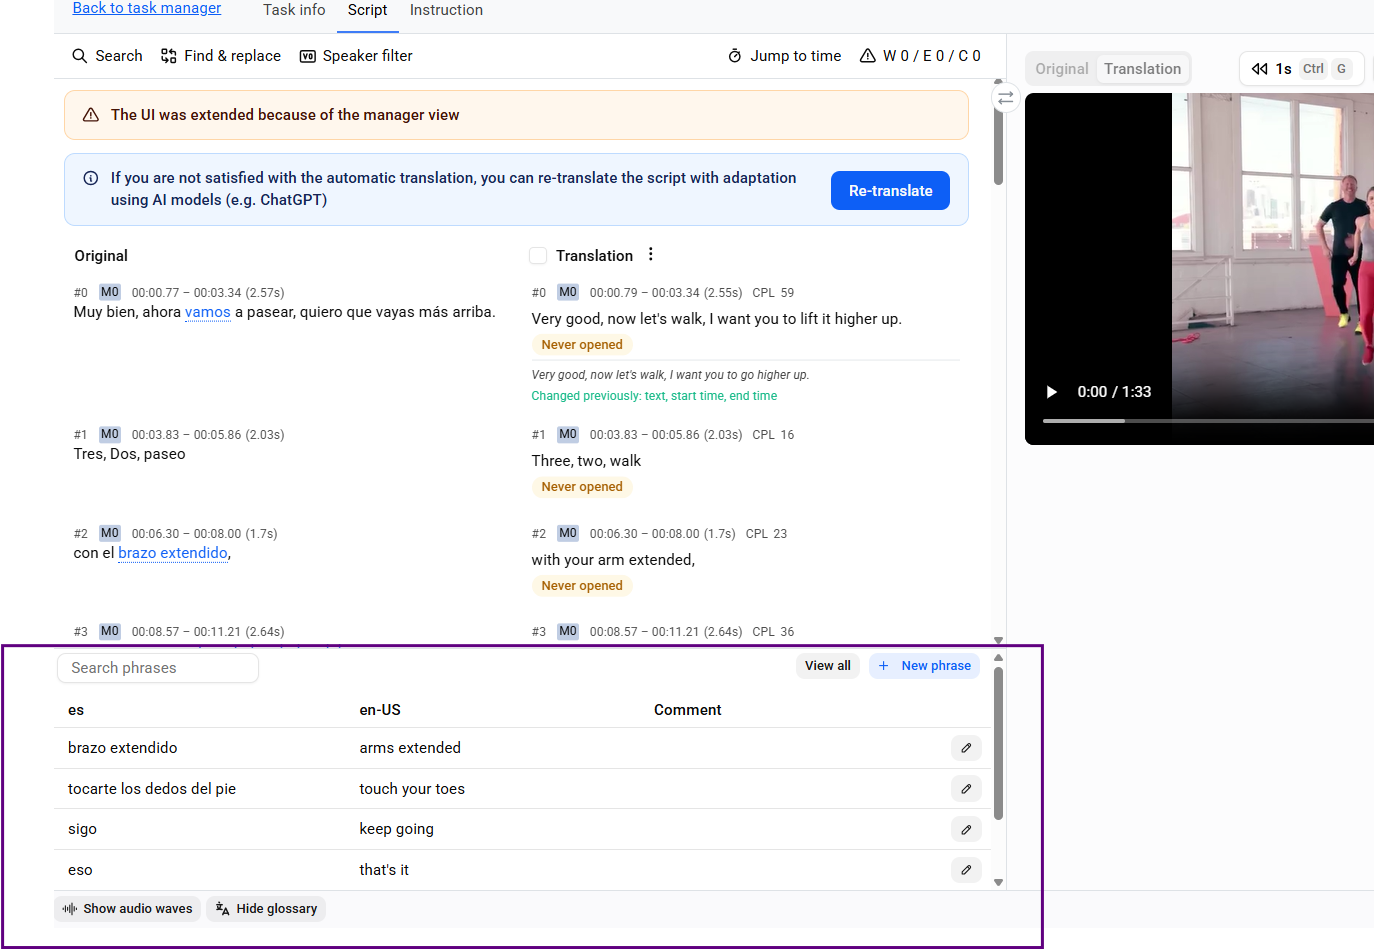Follow the Back to task manager link
This screenshot has width=1374, height=949.
tap(147, 9)
